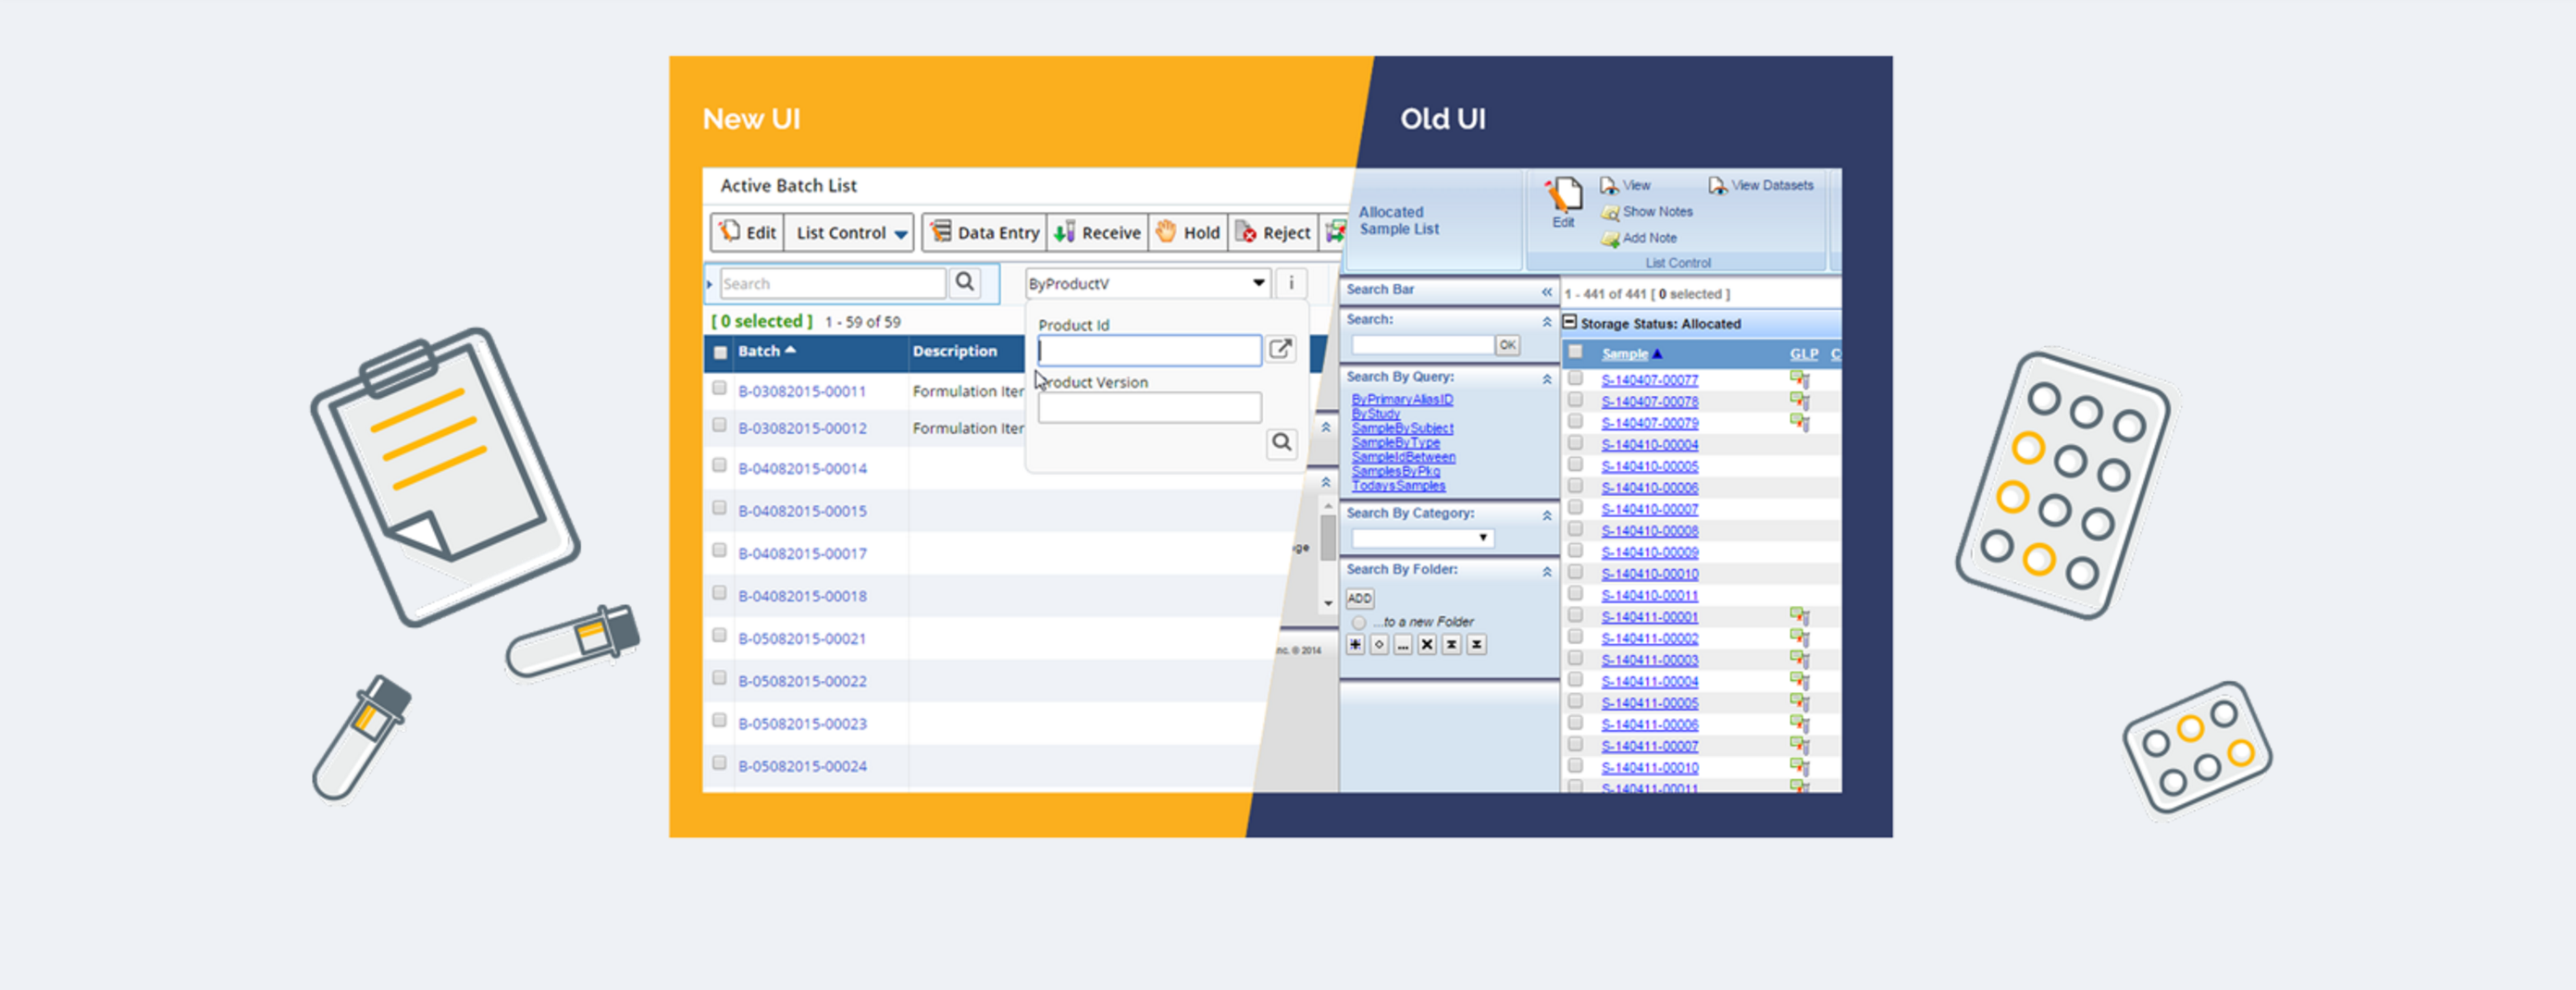
Task: Click the Product Version input field
Action: coord(1149,408)
